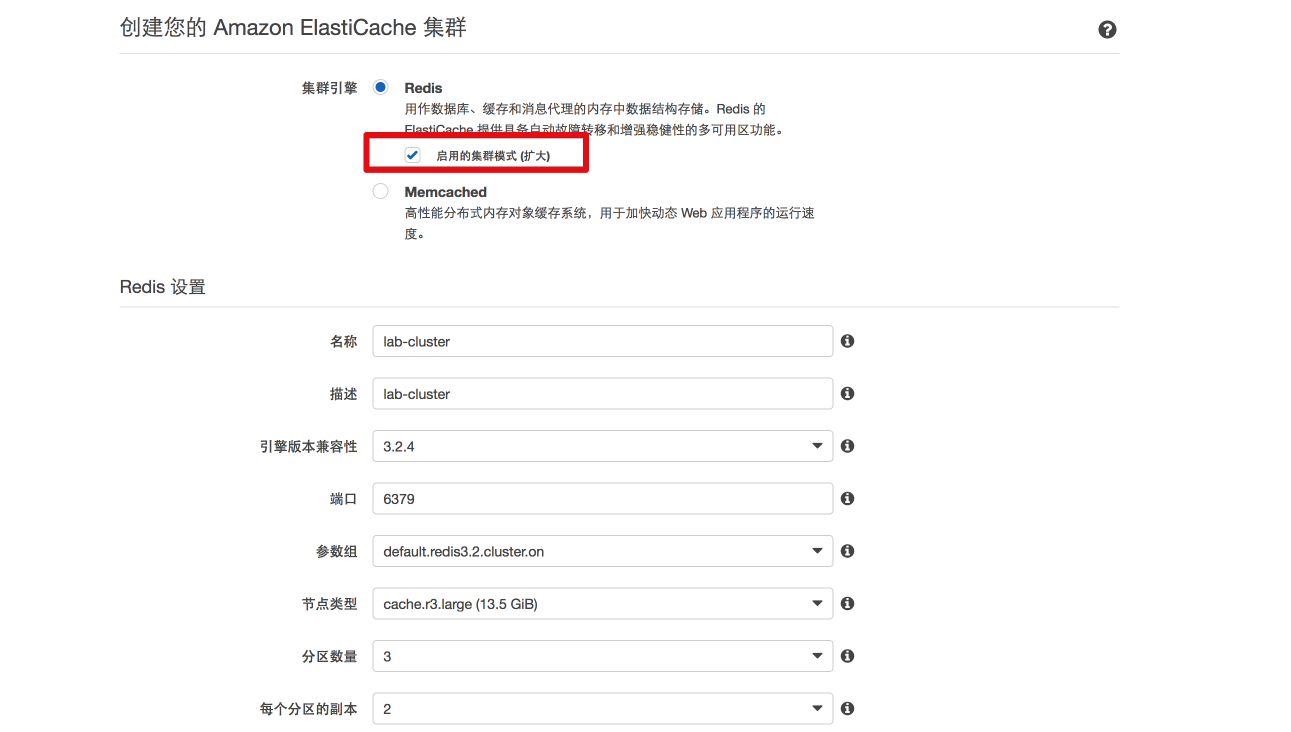Click the Redis 设置 section heading
This screenshot has height=732, width=1291.
pyautogui.click(x=163, y=287)
